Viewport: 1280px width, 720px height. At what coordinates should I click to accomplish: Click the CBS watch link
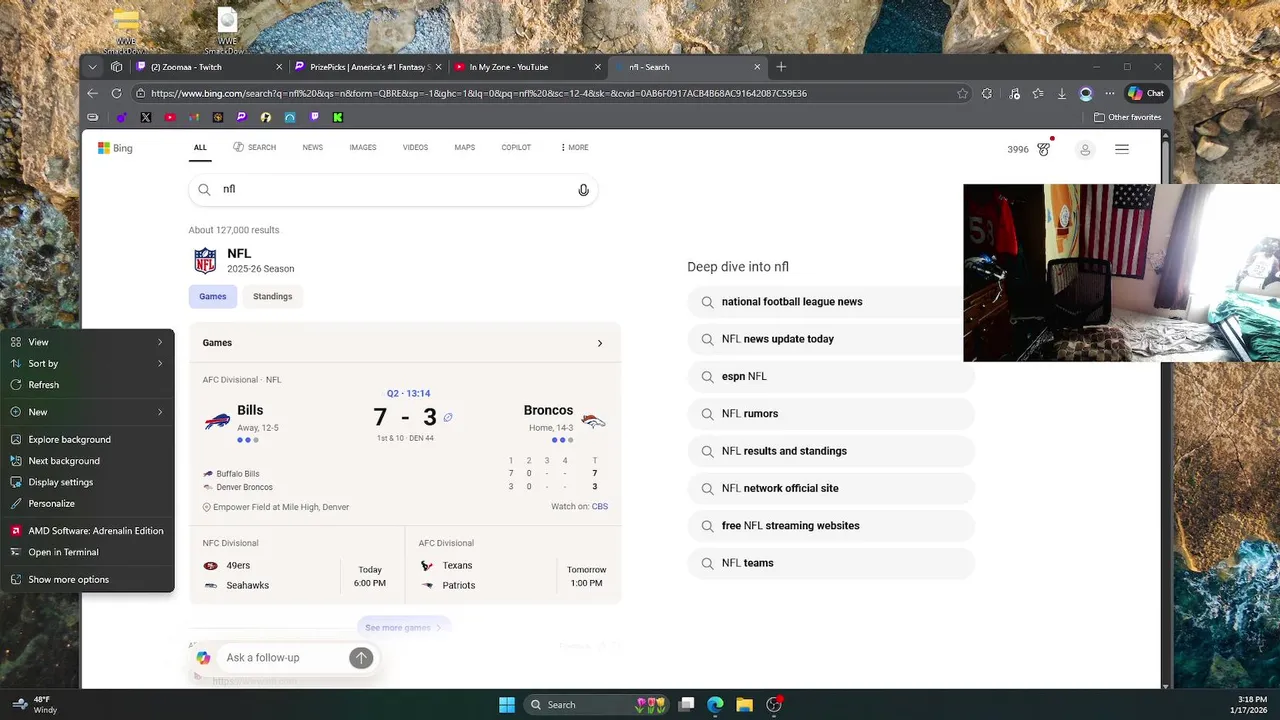pyautogui.click(x=600, y=507)
